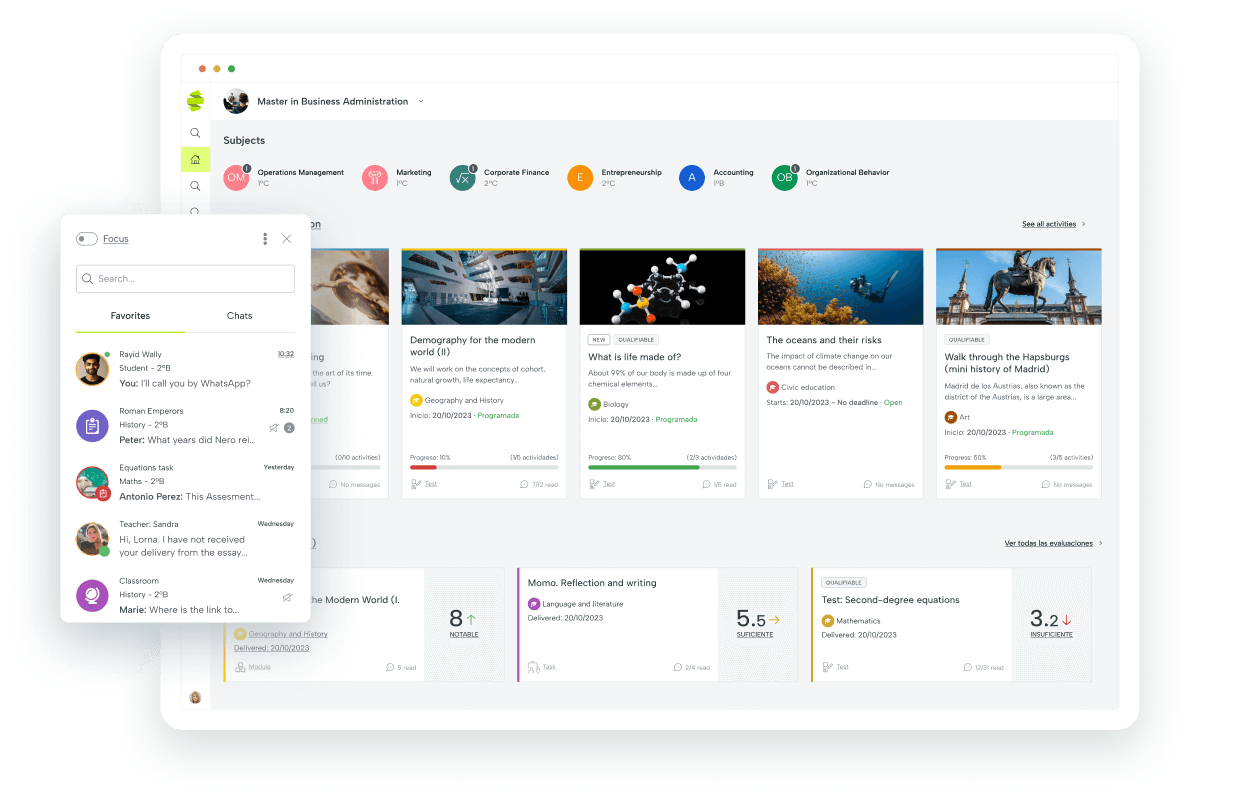Viewport: 1240px width, 796px height.
Task: Open the horse statue thumbnail
Action: pyautogui.click(x=1019, y=287)
